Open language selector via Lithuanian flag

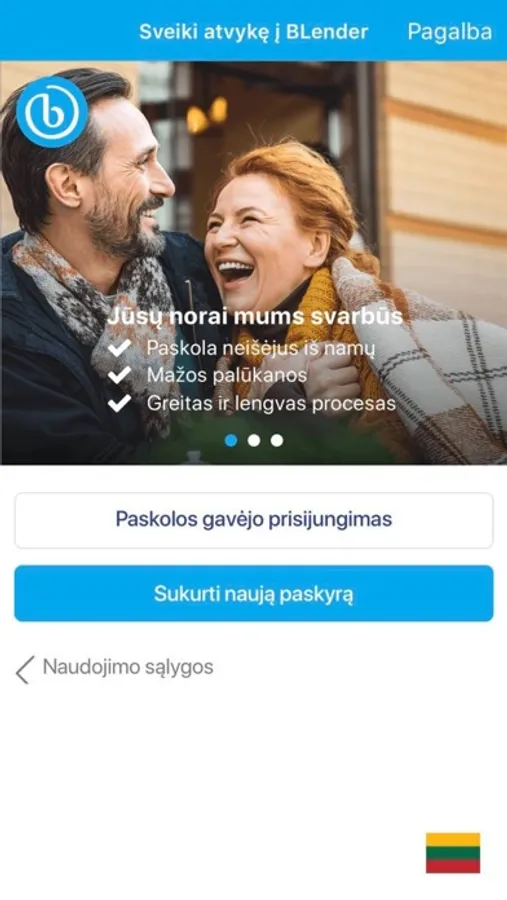453,853
